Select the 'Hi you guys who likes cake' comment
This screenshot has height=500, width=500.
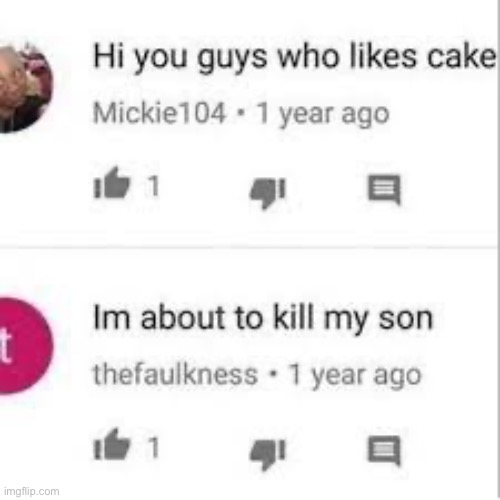pos(294,58)
